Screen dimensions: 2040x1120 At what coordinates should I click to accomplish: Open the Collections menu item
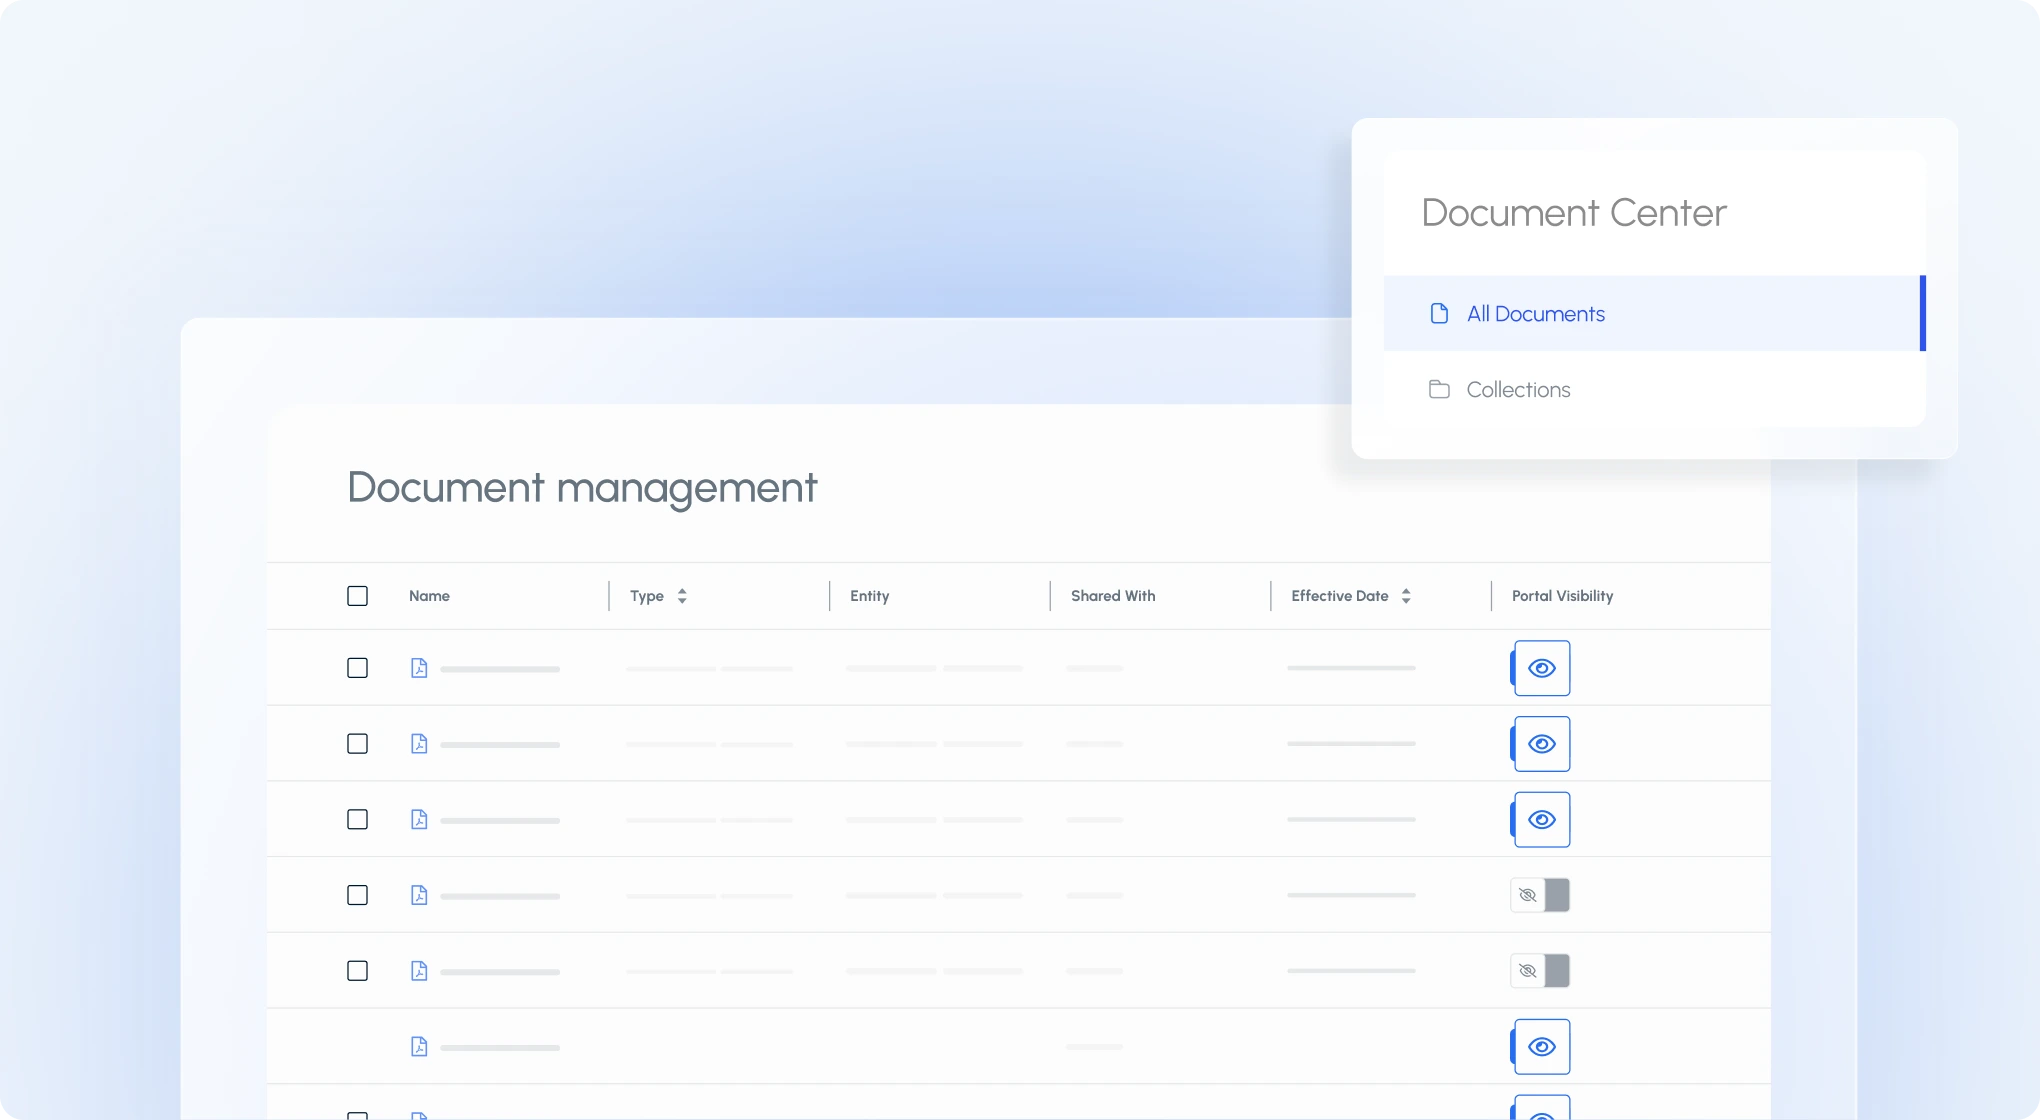[1518, 390]
